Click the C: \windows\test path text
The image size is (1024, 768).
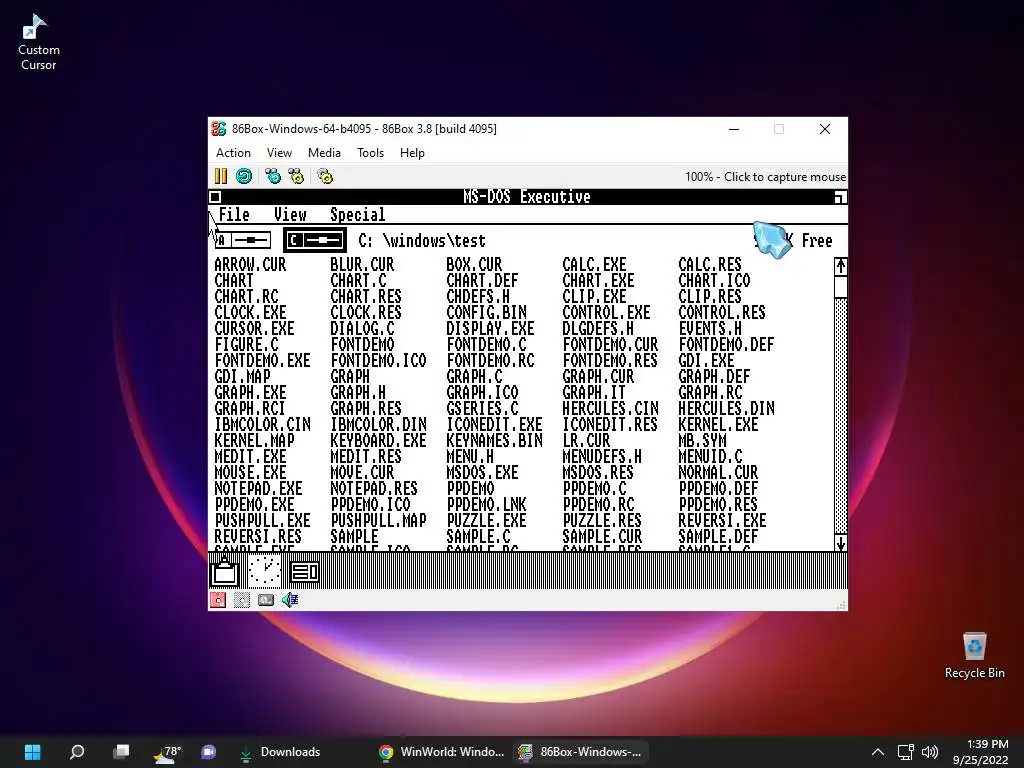[422, 241]
